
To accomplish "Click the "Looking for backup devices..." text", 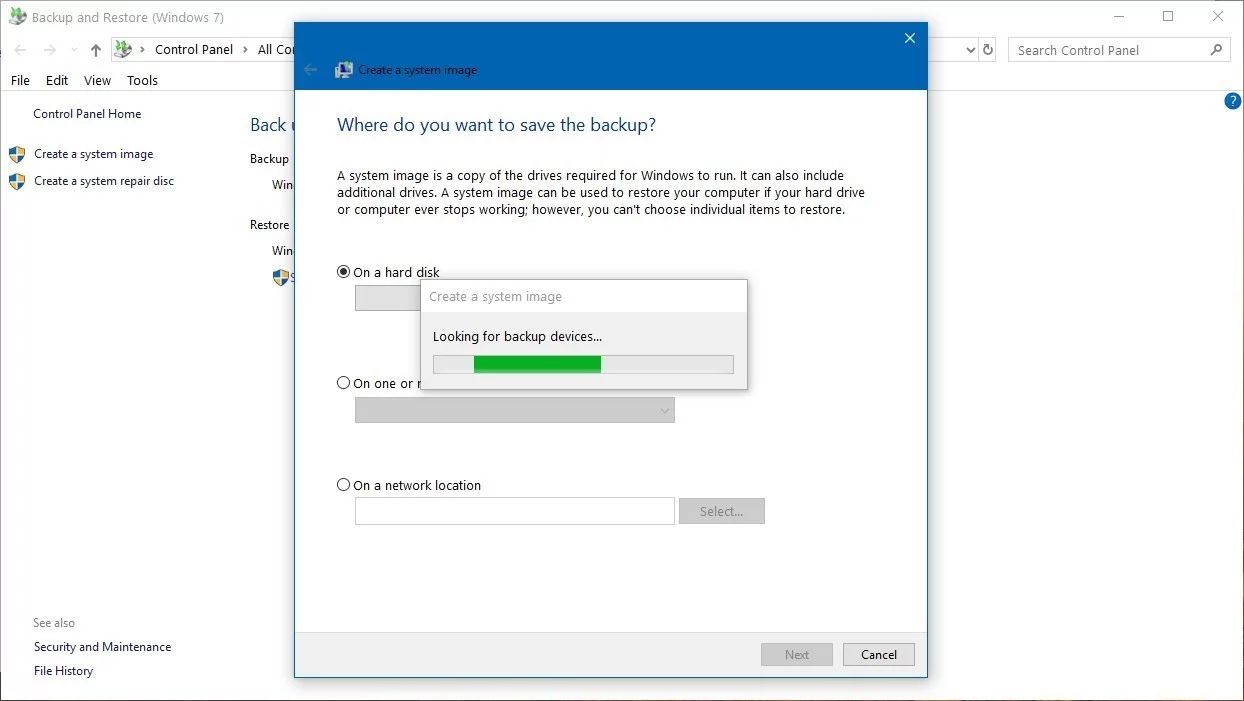I will point(517,336).
